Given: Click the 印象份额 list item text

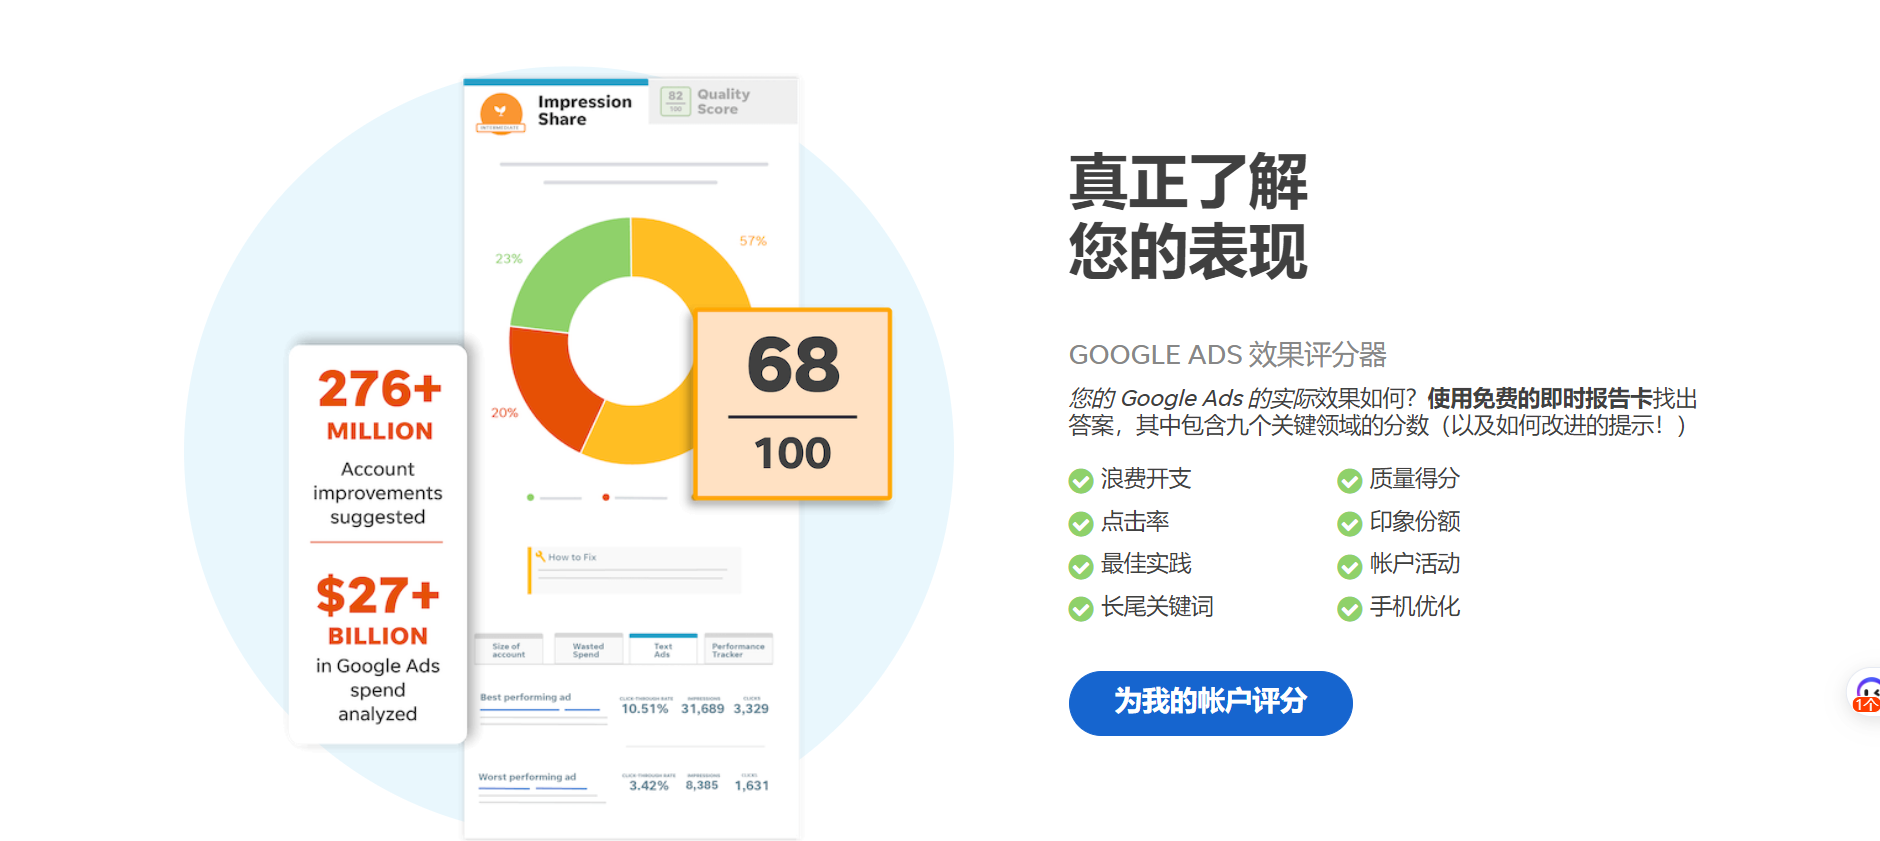Looking at the screenshot, I should pyautogui.click(x=1415, y=522).
